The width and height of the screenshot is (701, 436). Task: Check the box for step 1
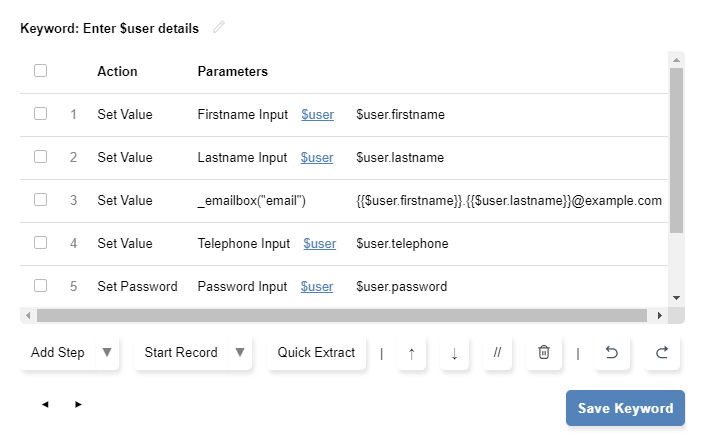point(40,114)
